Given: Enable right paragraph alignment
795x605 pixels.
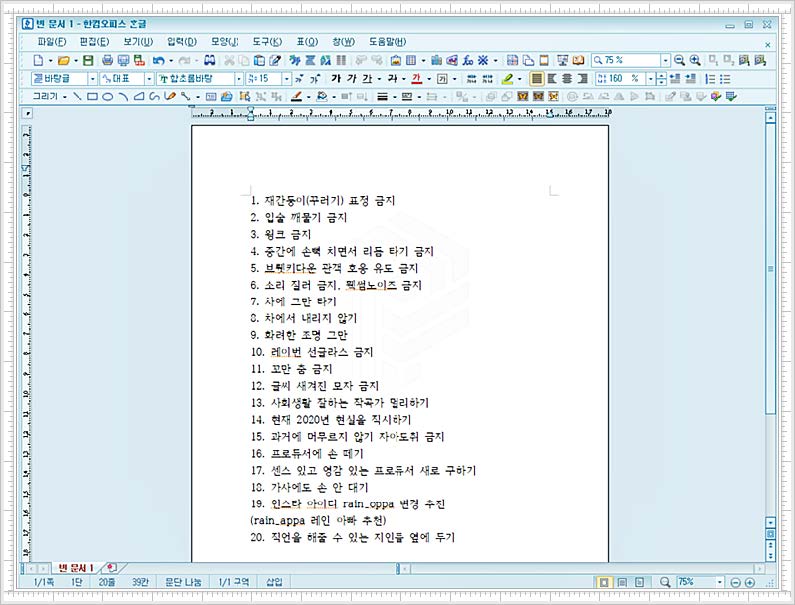Looking at the screenshot, I should tap(583, 79).
